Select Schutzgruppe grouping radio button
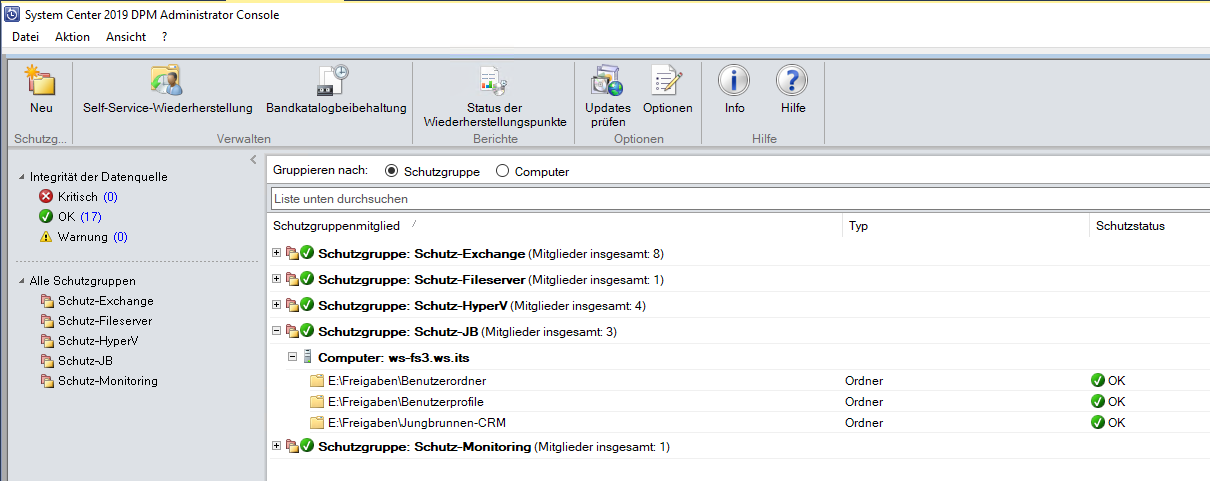 [391, 171]
